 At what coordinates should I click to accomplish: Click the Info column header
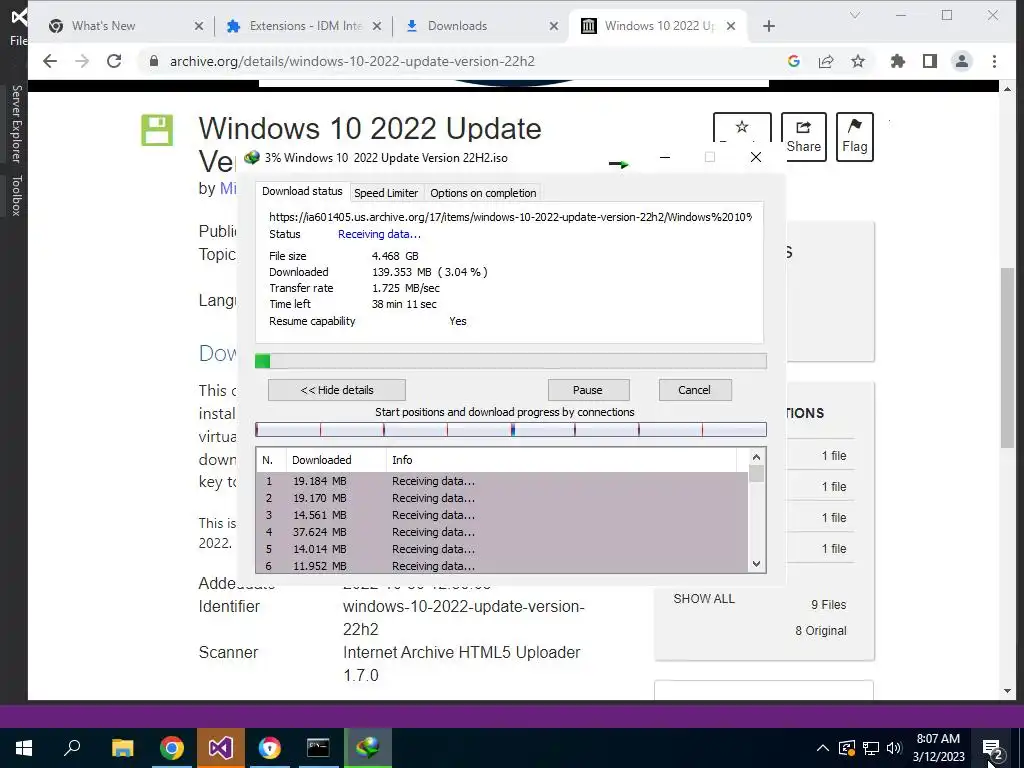click(x=562, y=460)
